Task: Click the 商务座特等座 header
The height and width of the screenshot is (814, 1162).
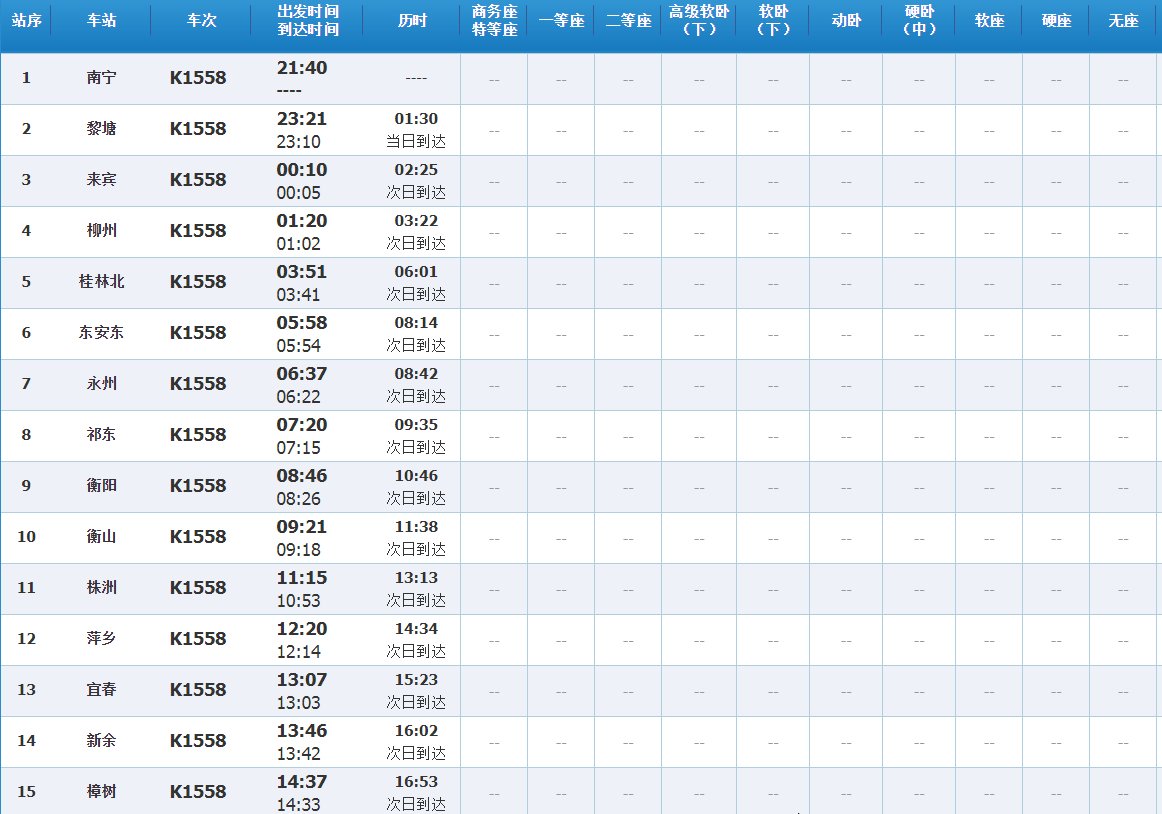Action: [x=492, y=22]
